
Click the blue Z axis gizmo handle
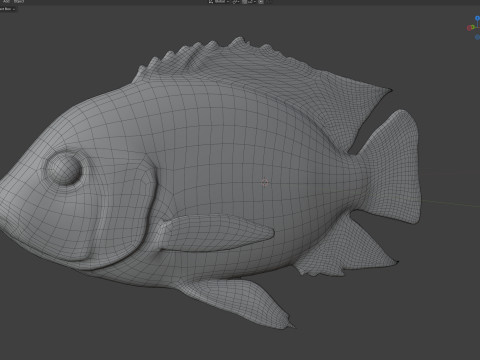478,18
